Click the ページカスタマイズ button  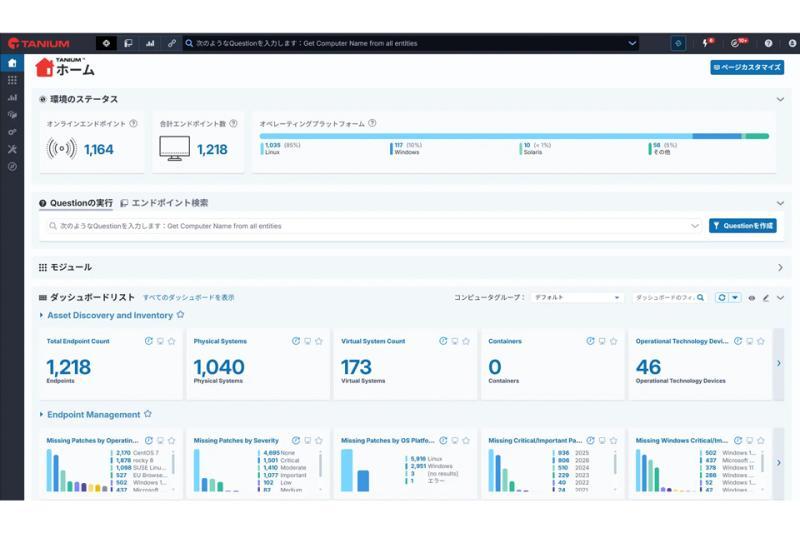pyautogui.click(x=747, y=67)
